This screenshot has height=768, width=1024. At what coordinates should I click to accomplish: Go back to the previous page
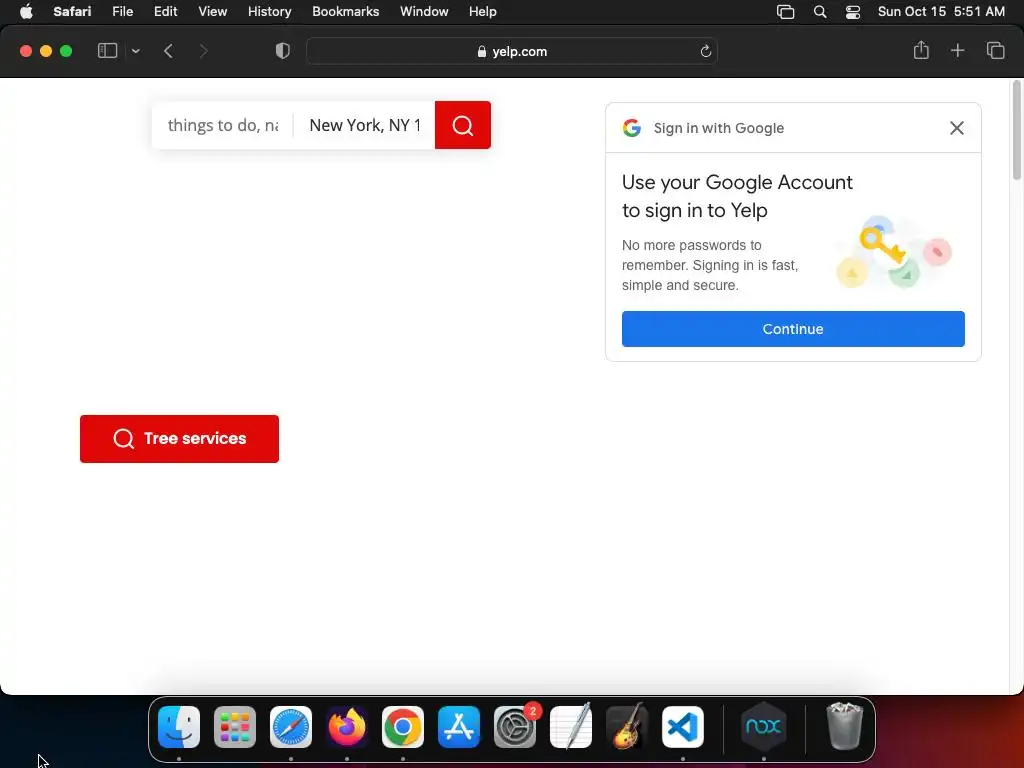pyautogui.click(x=168, y=51)
